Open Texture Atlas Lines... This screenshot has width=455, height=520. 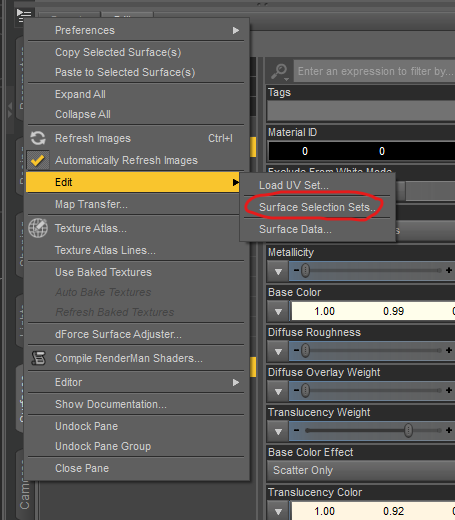click(136, 250)
